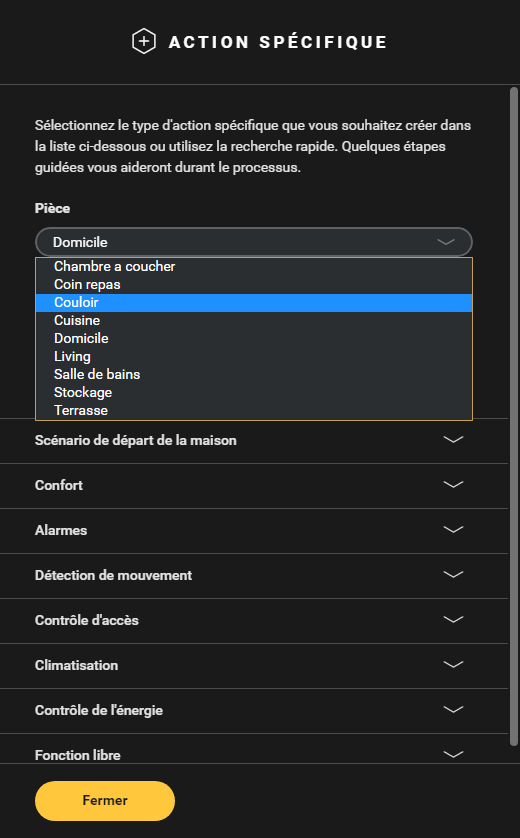
Task: Expand Contrôle de l'énergie section
Action: tap(254, 710)
